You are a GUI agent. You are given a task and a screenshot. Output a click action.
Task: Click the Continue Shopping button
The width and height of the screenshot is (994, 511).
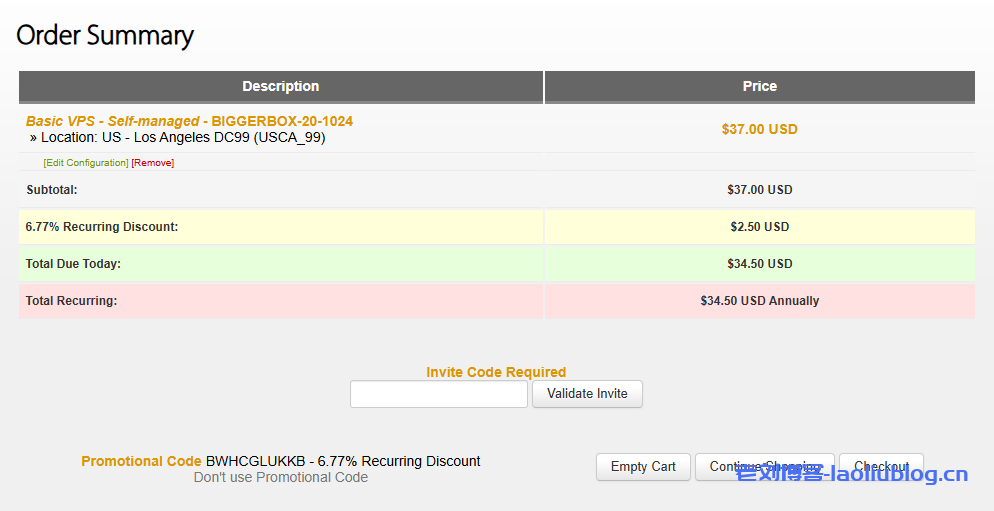click(764, 467)
